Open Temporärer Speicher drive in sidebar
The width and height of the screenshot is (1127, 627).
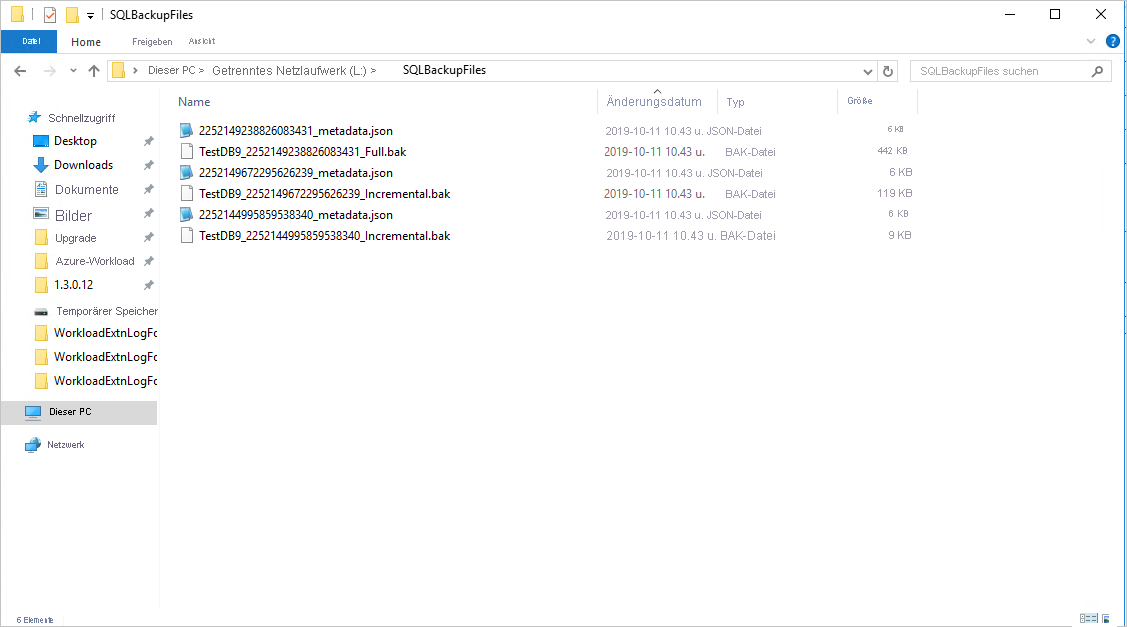tap(106, 311)
